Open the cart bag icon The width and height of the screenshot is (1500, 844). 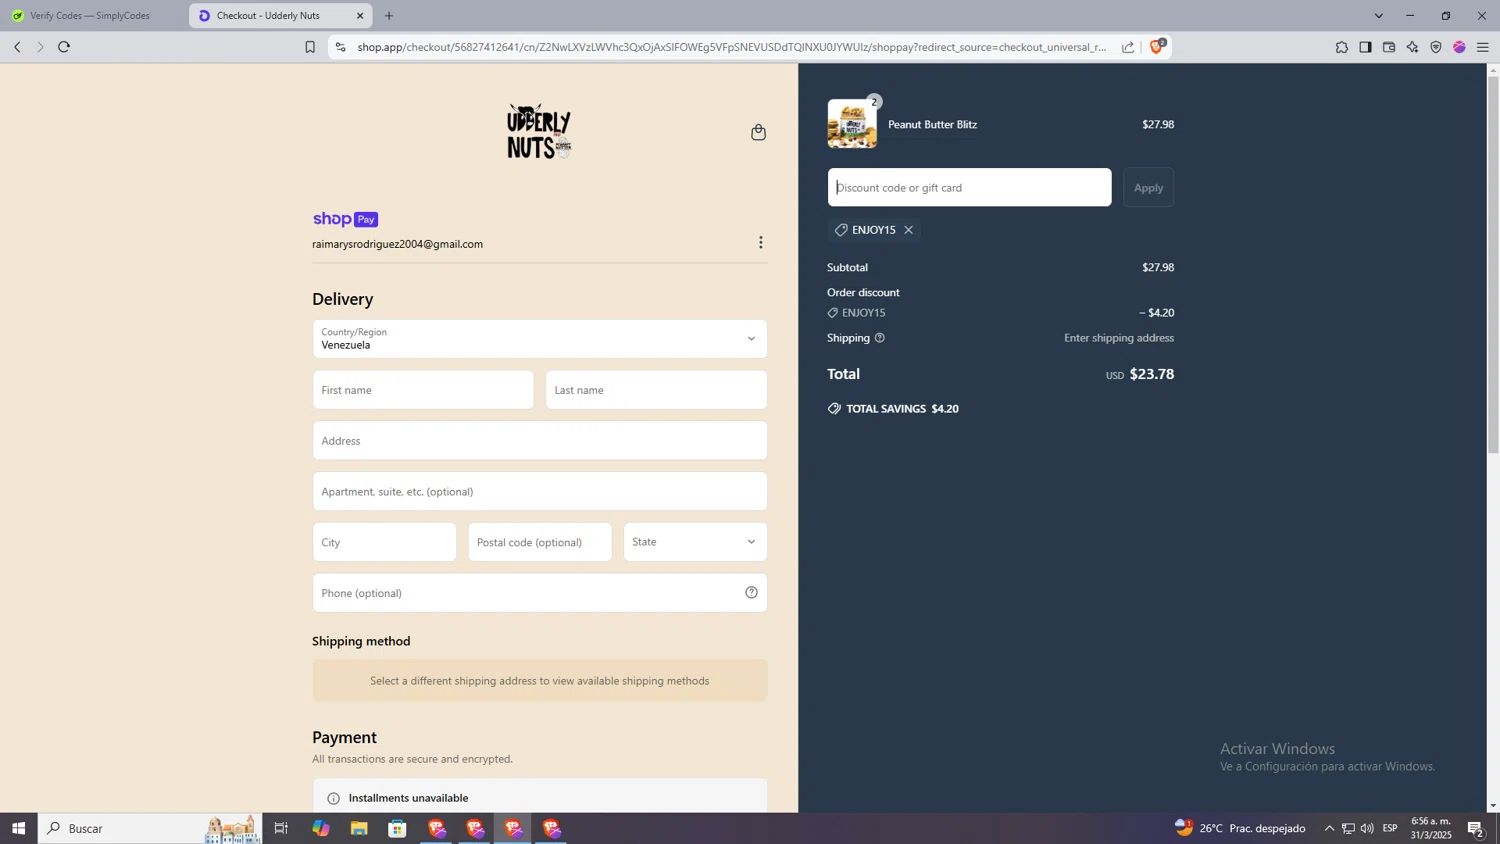coord(758,132)
